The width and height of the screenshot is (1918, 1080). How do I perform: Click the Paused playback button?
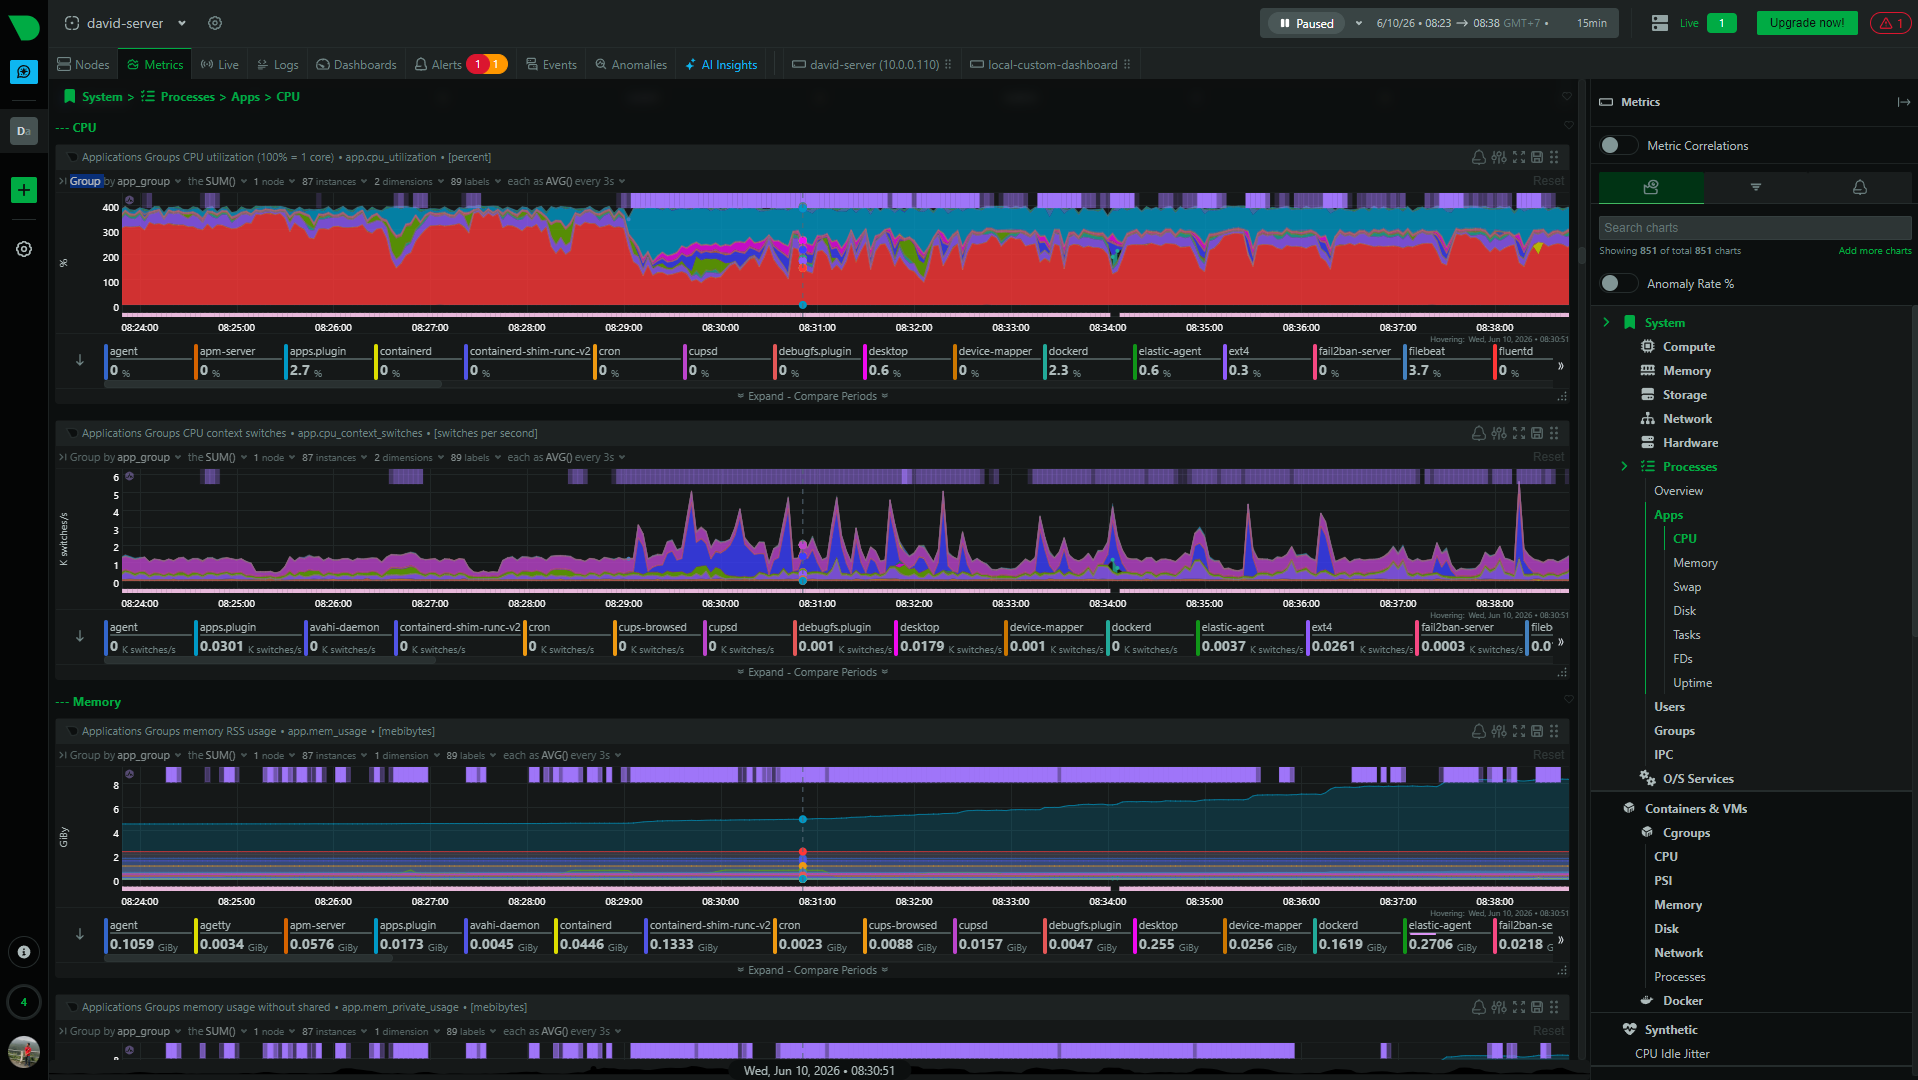click(1307, 23)
